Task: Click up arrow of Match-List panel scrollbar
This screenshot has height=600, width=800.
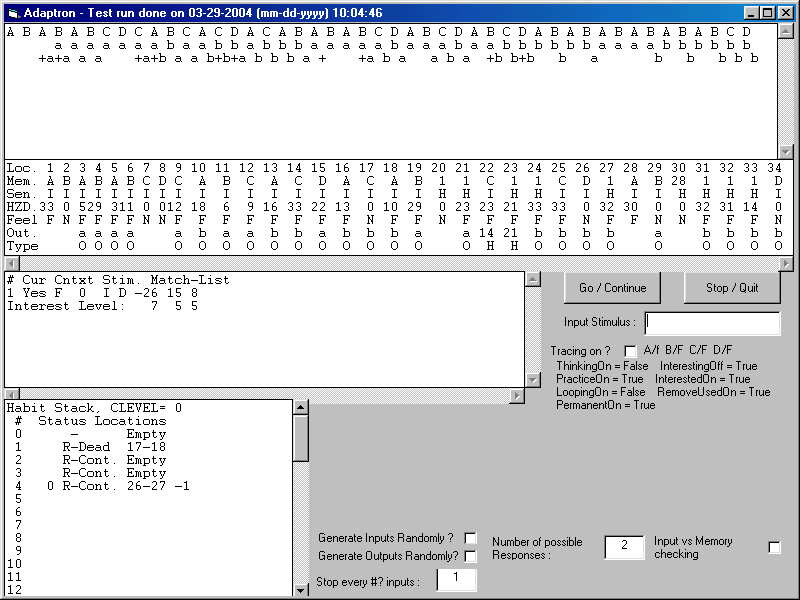Action: [x=533, y=279]
